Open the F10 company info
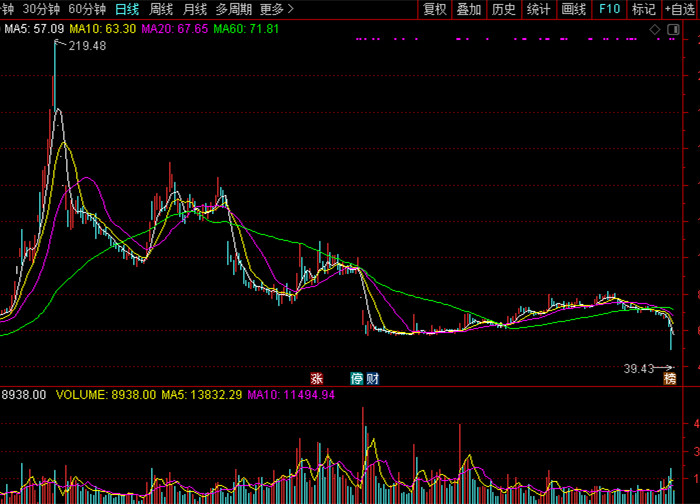Screen dimensions: 700x504 click(x=609, y=9)
